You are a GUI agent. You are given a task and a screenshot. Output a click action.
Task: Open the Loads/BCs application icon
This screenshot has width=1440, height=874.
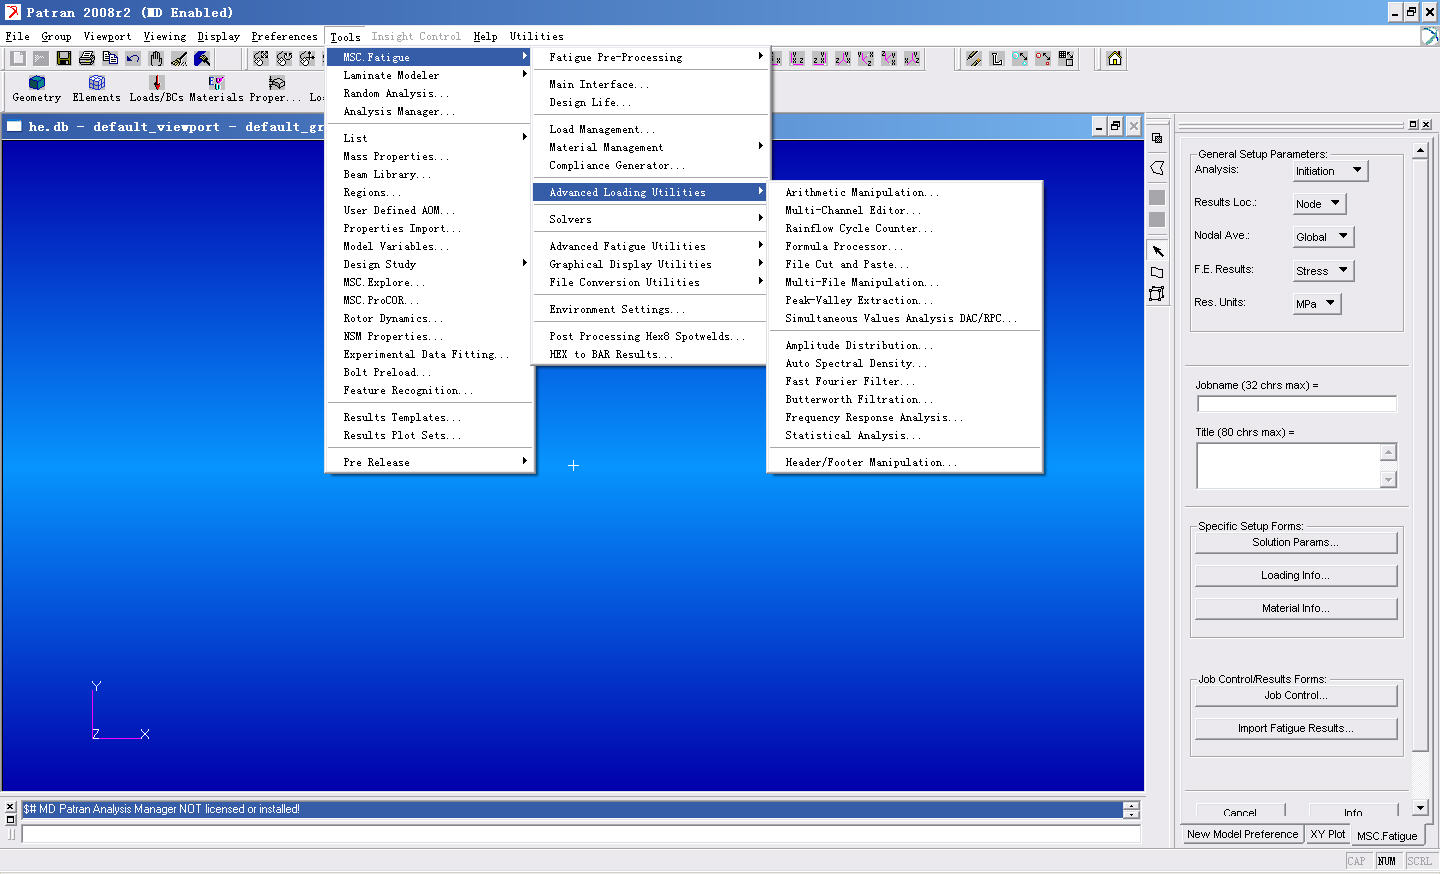point(156,89)
